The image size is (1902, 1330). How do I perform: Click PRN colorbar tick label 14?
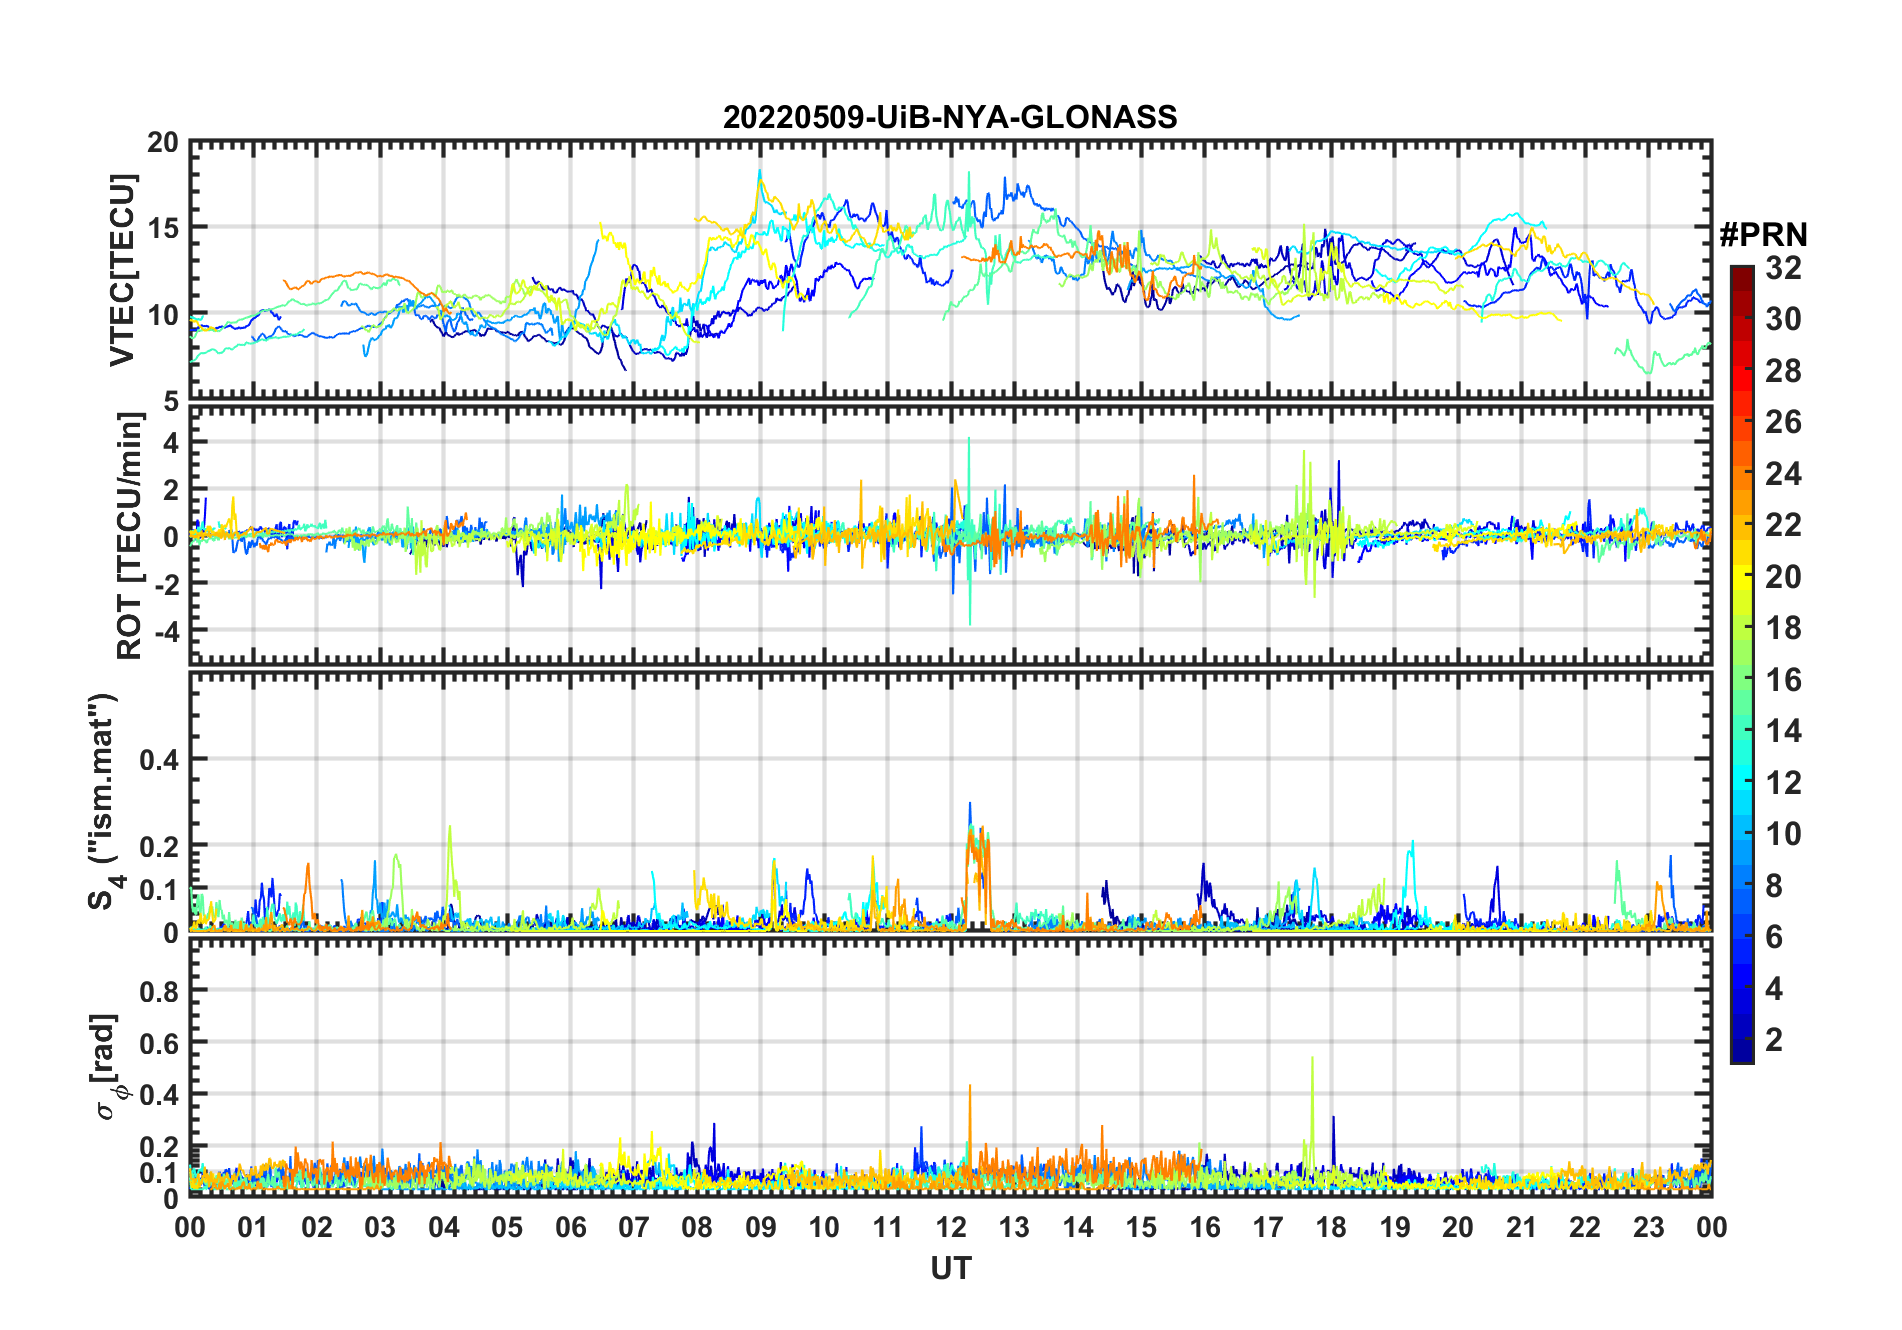[1783, 731]
